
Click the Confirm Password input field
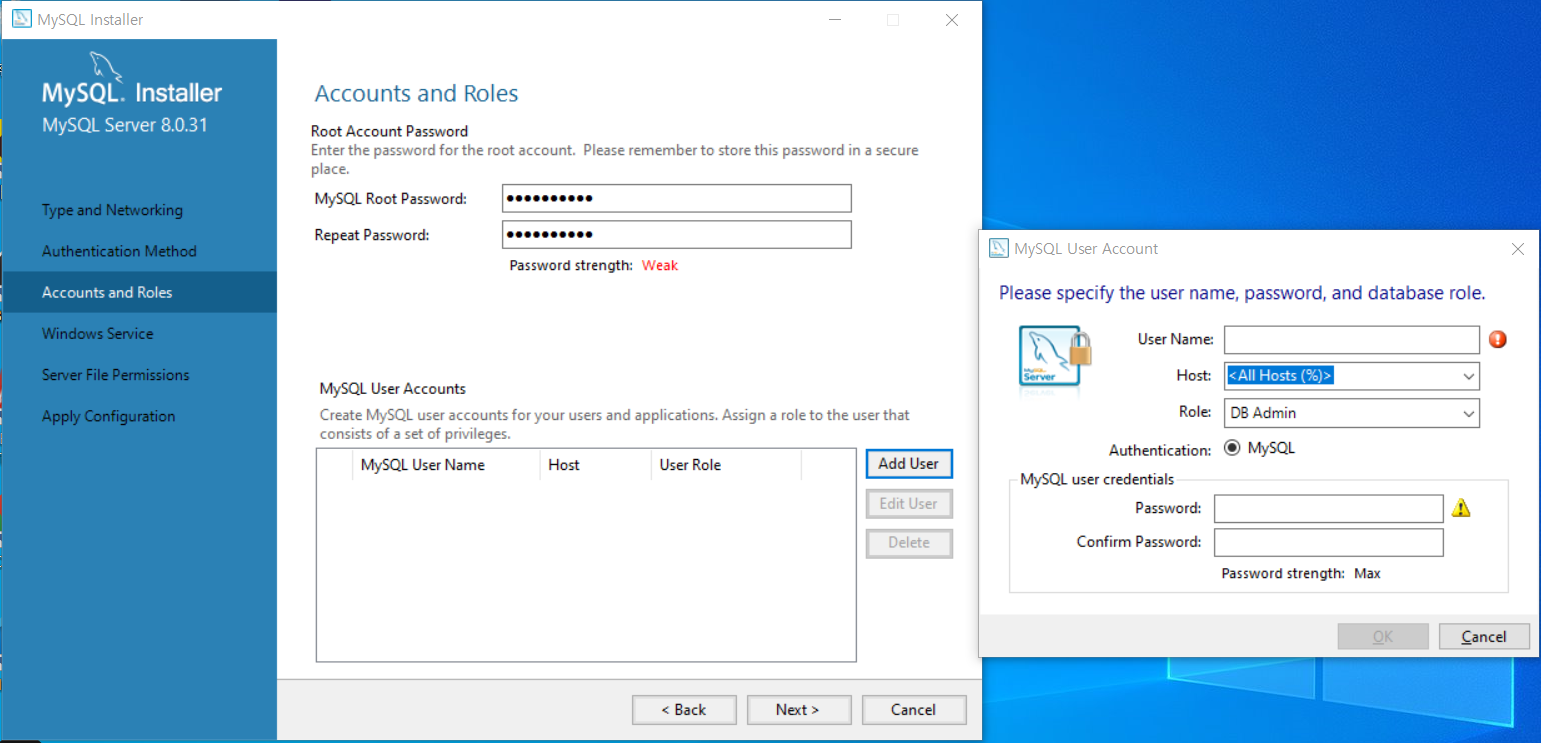(1329, 542)
